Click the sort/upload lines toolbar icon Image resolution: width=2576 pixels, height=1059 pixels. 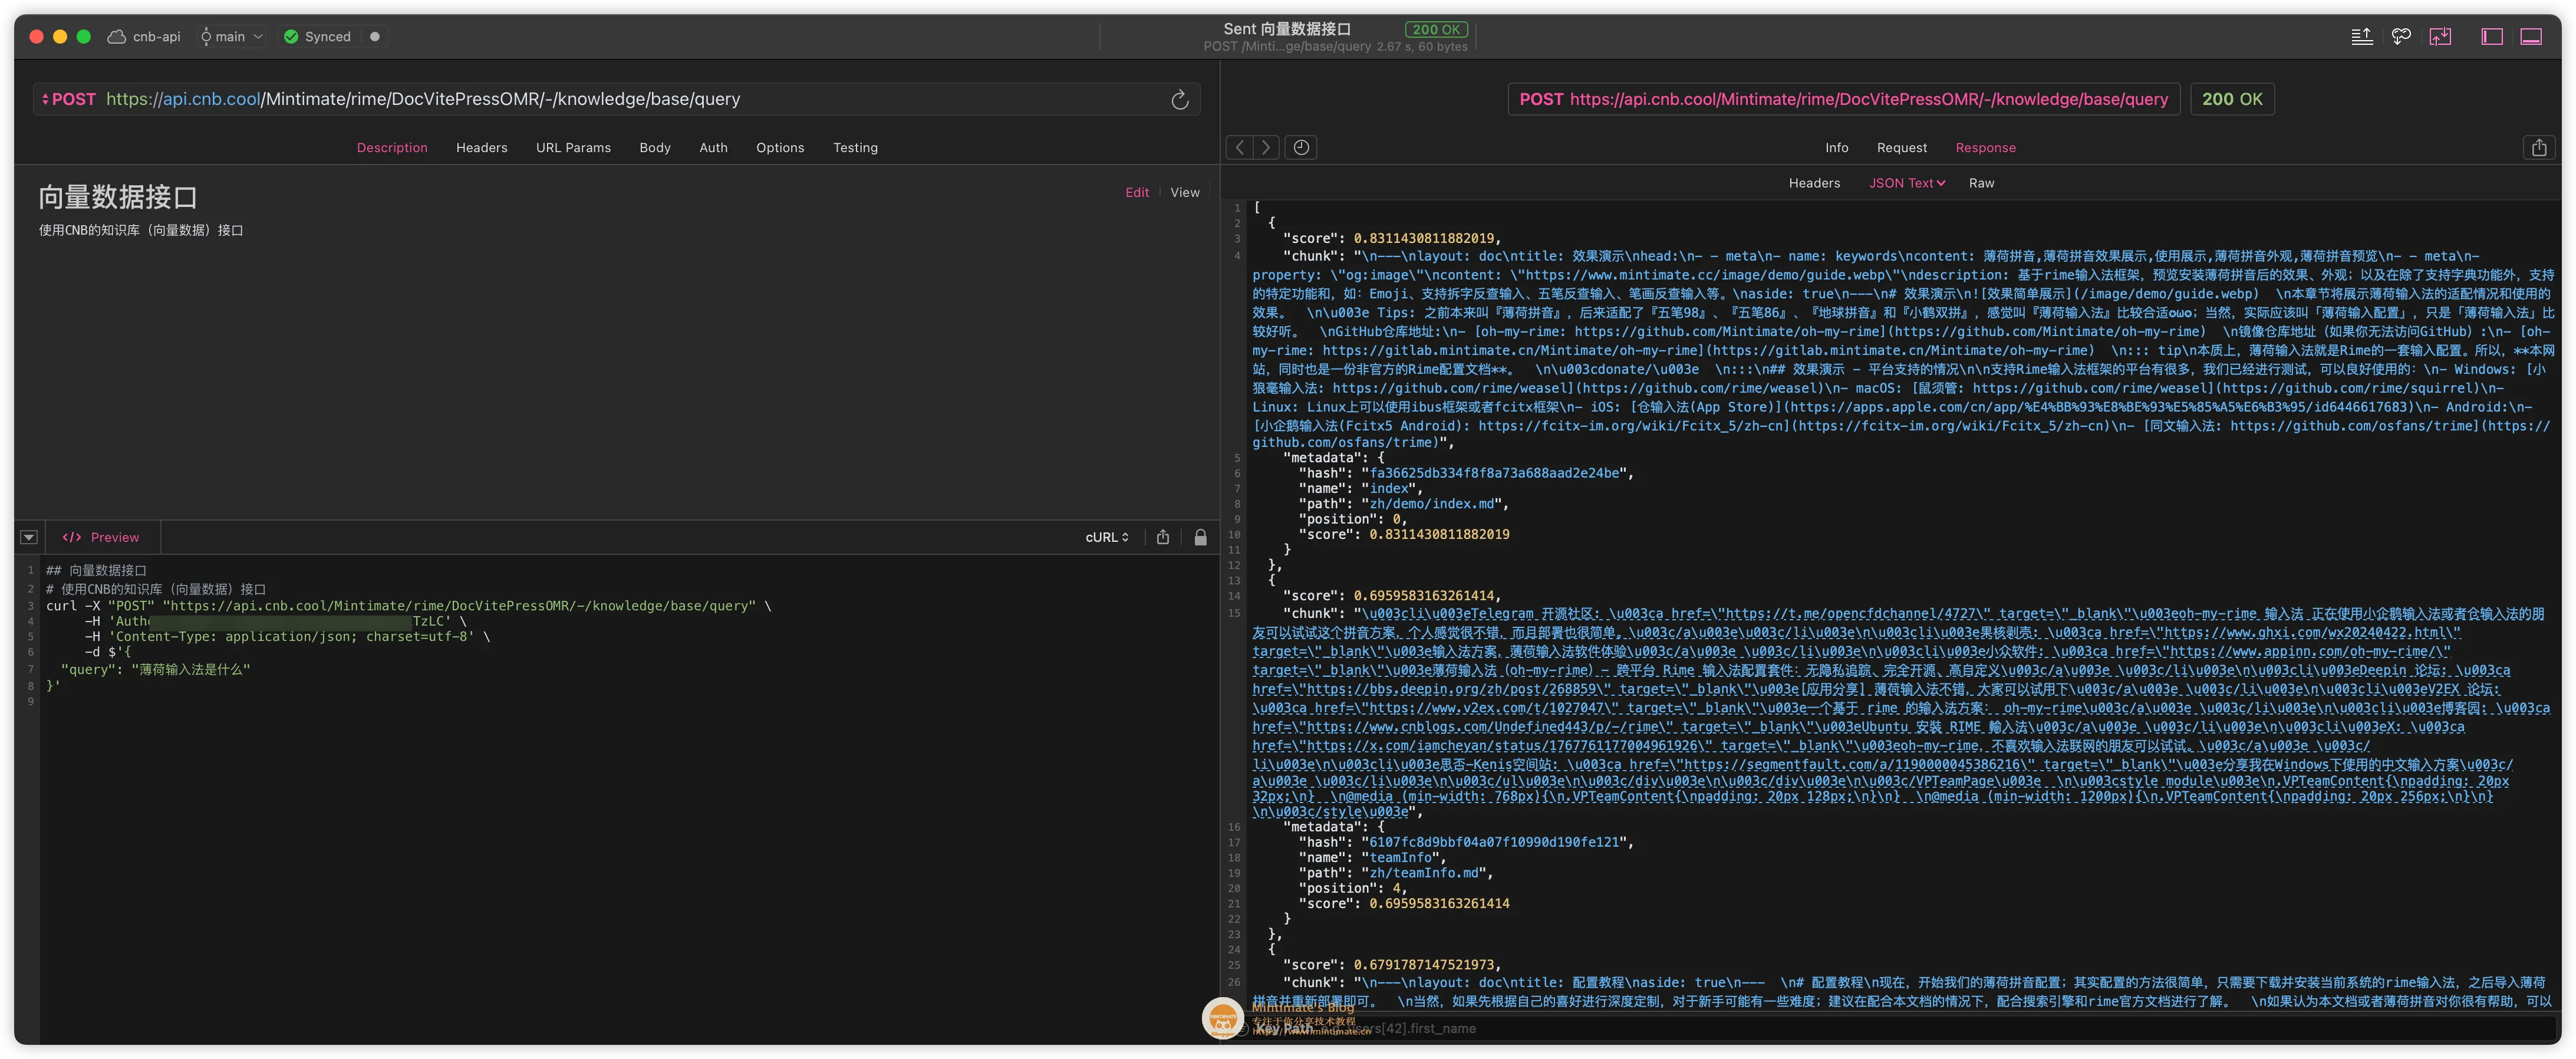click(x=2362, y=37)
